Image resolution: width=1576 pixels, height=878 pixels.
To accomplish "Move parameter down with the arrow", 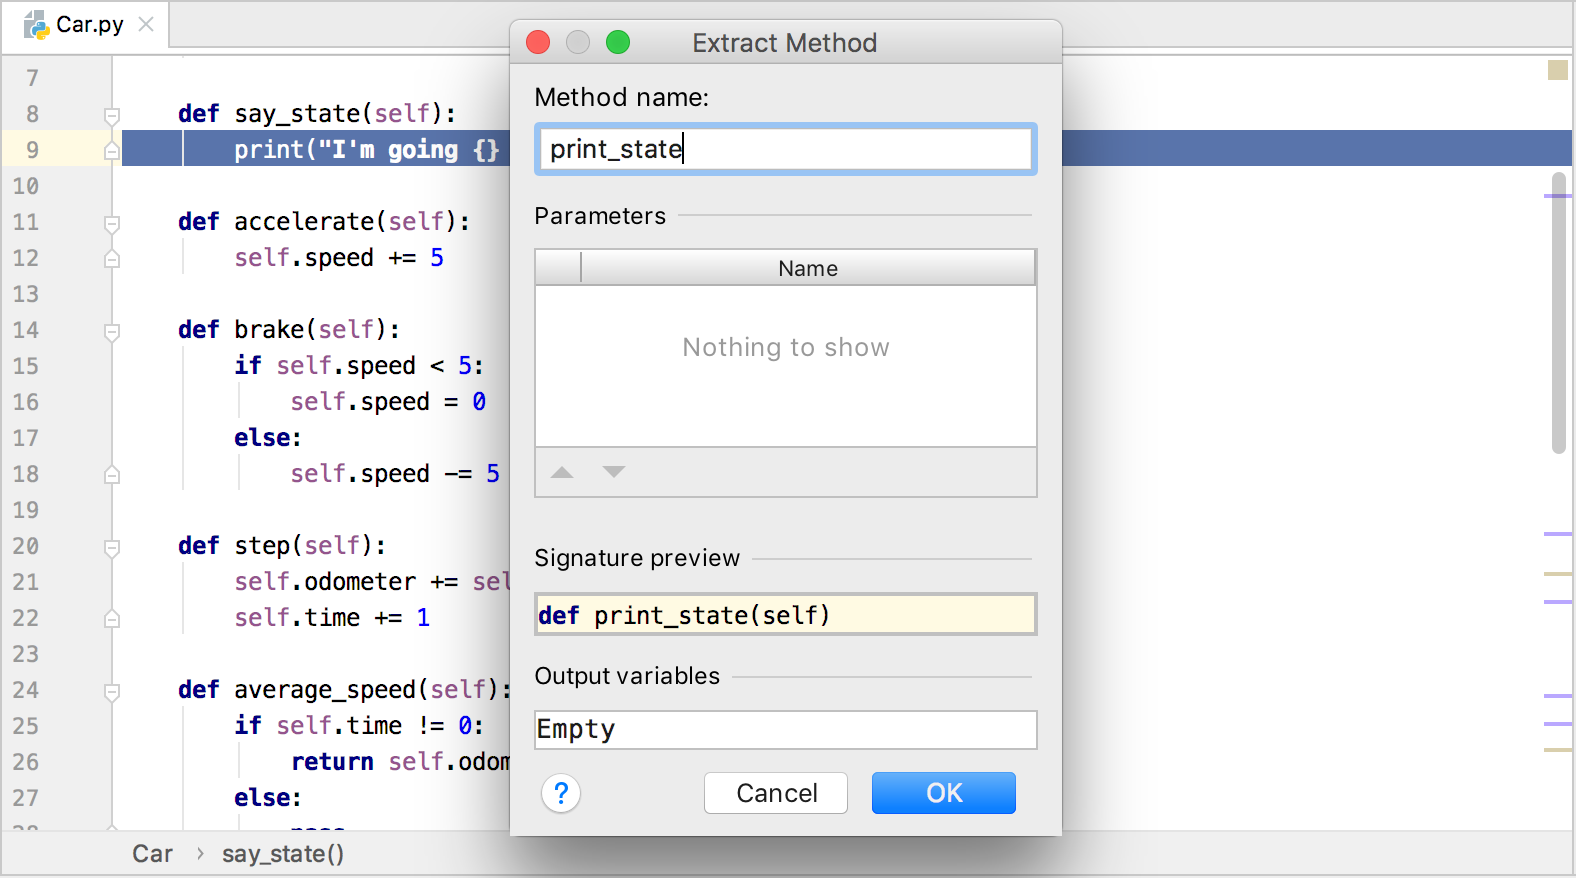I will 614,472.
